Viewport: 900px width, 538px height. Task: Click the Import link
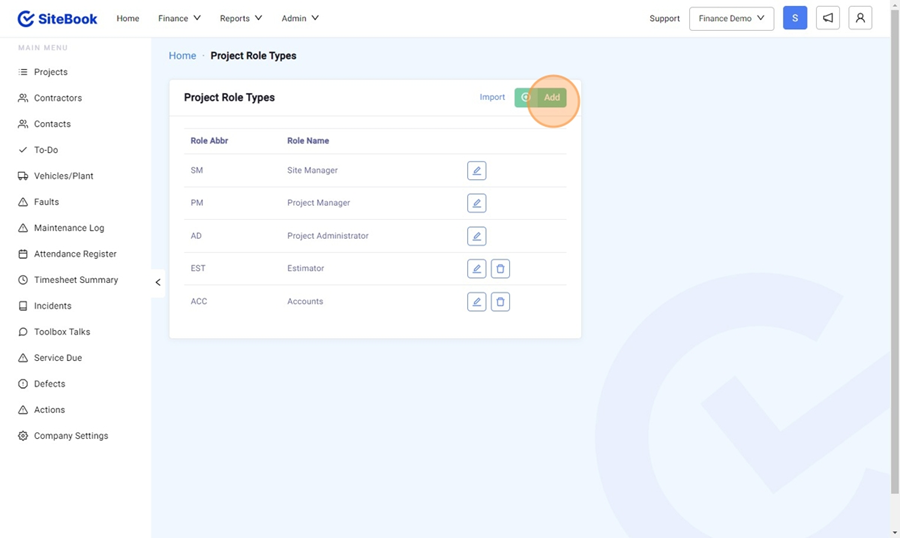tap(492, 97)
